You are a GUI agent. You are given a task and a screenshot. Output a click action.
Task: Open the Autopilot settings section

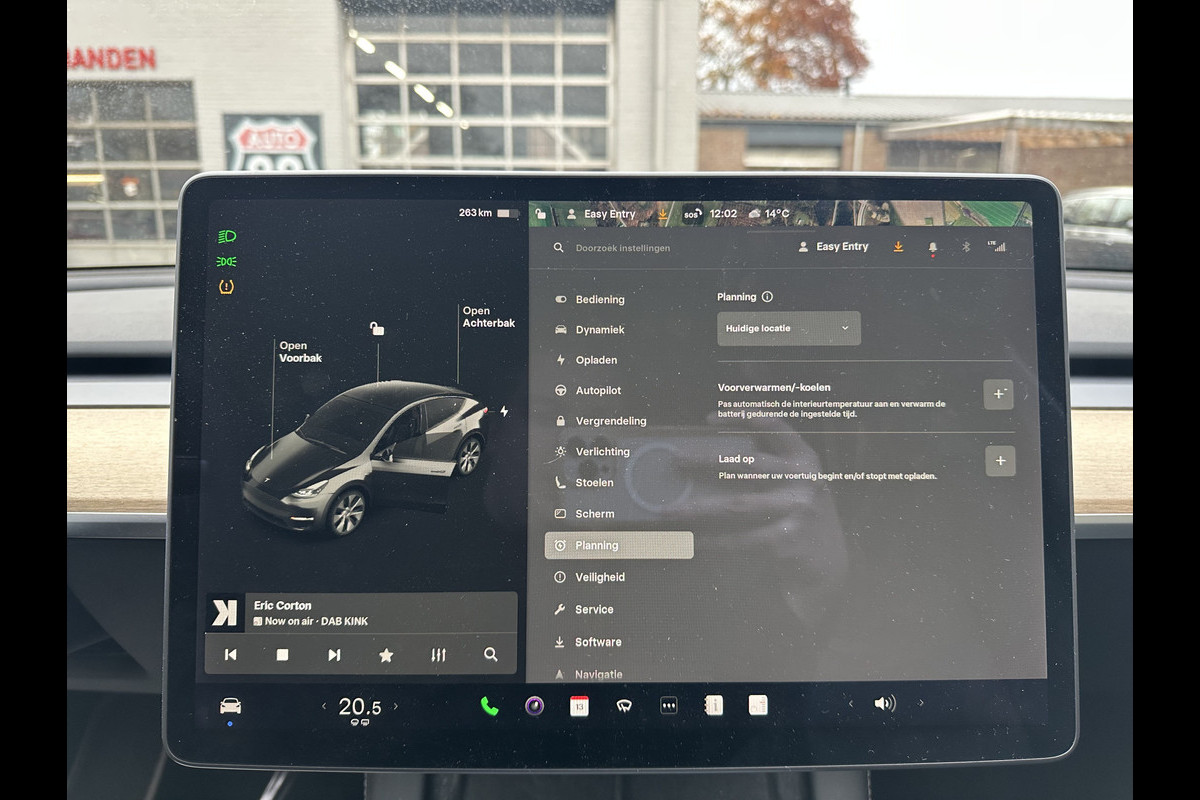598,391
